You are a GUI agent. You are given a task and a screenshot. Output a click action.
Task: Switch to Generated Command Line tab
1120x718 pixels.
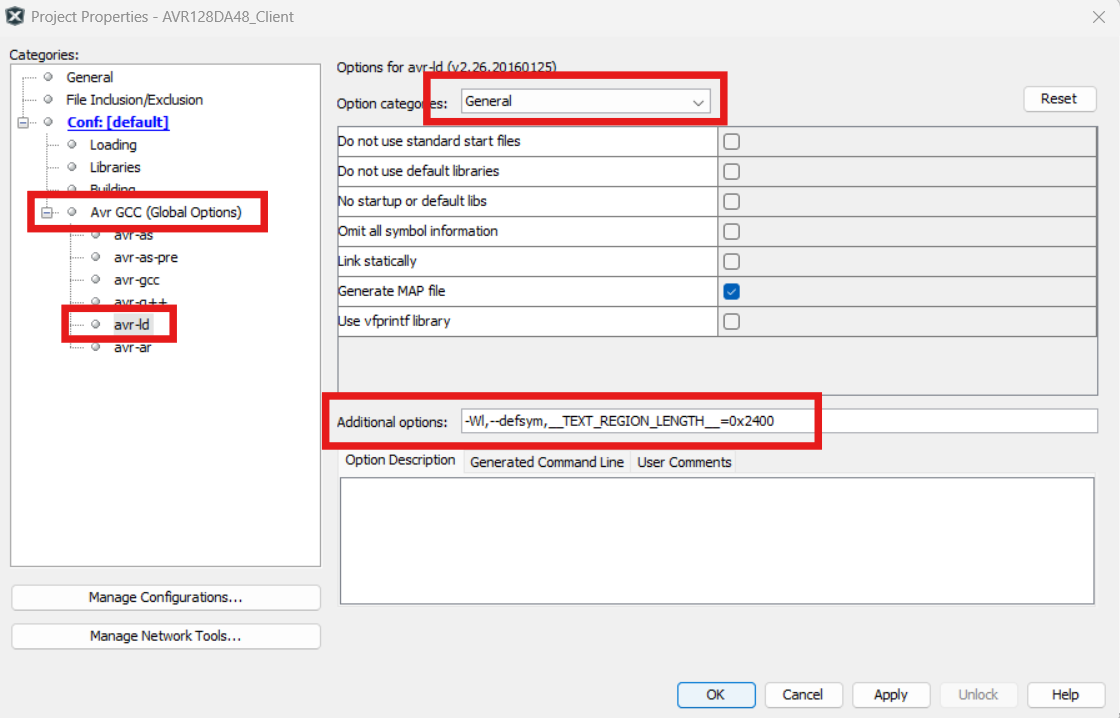(547, 462)
